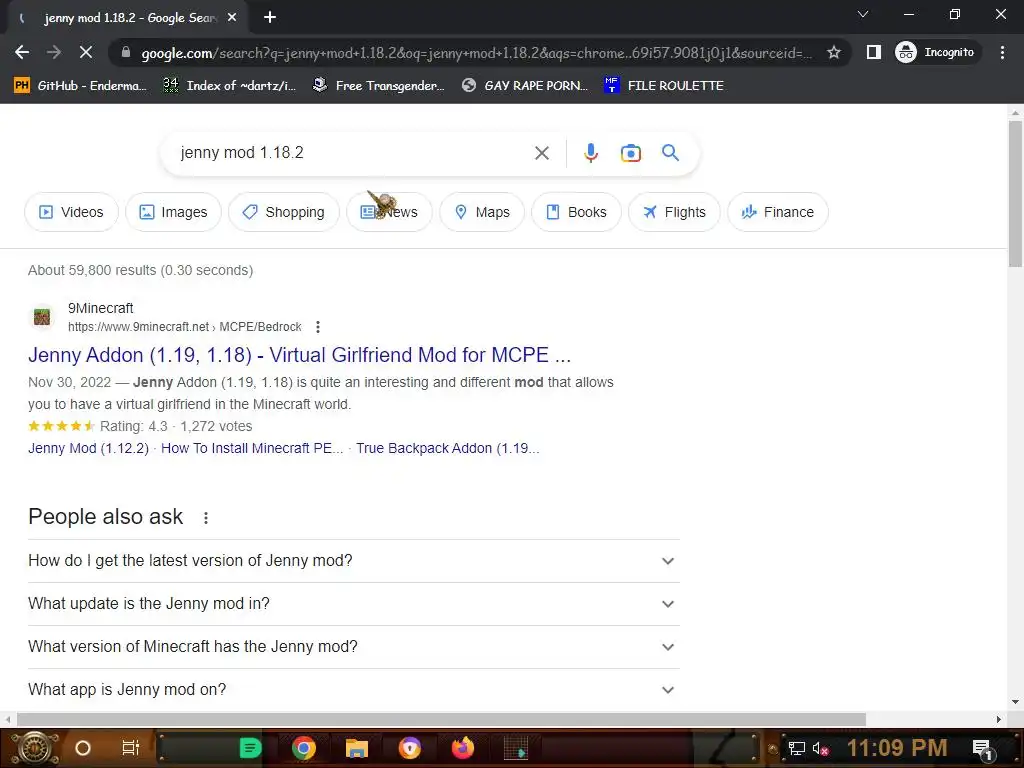Open the purple shield browser on taskbar

(x=409, y=748)
